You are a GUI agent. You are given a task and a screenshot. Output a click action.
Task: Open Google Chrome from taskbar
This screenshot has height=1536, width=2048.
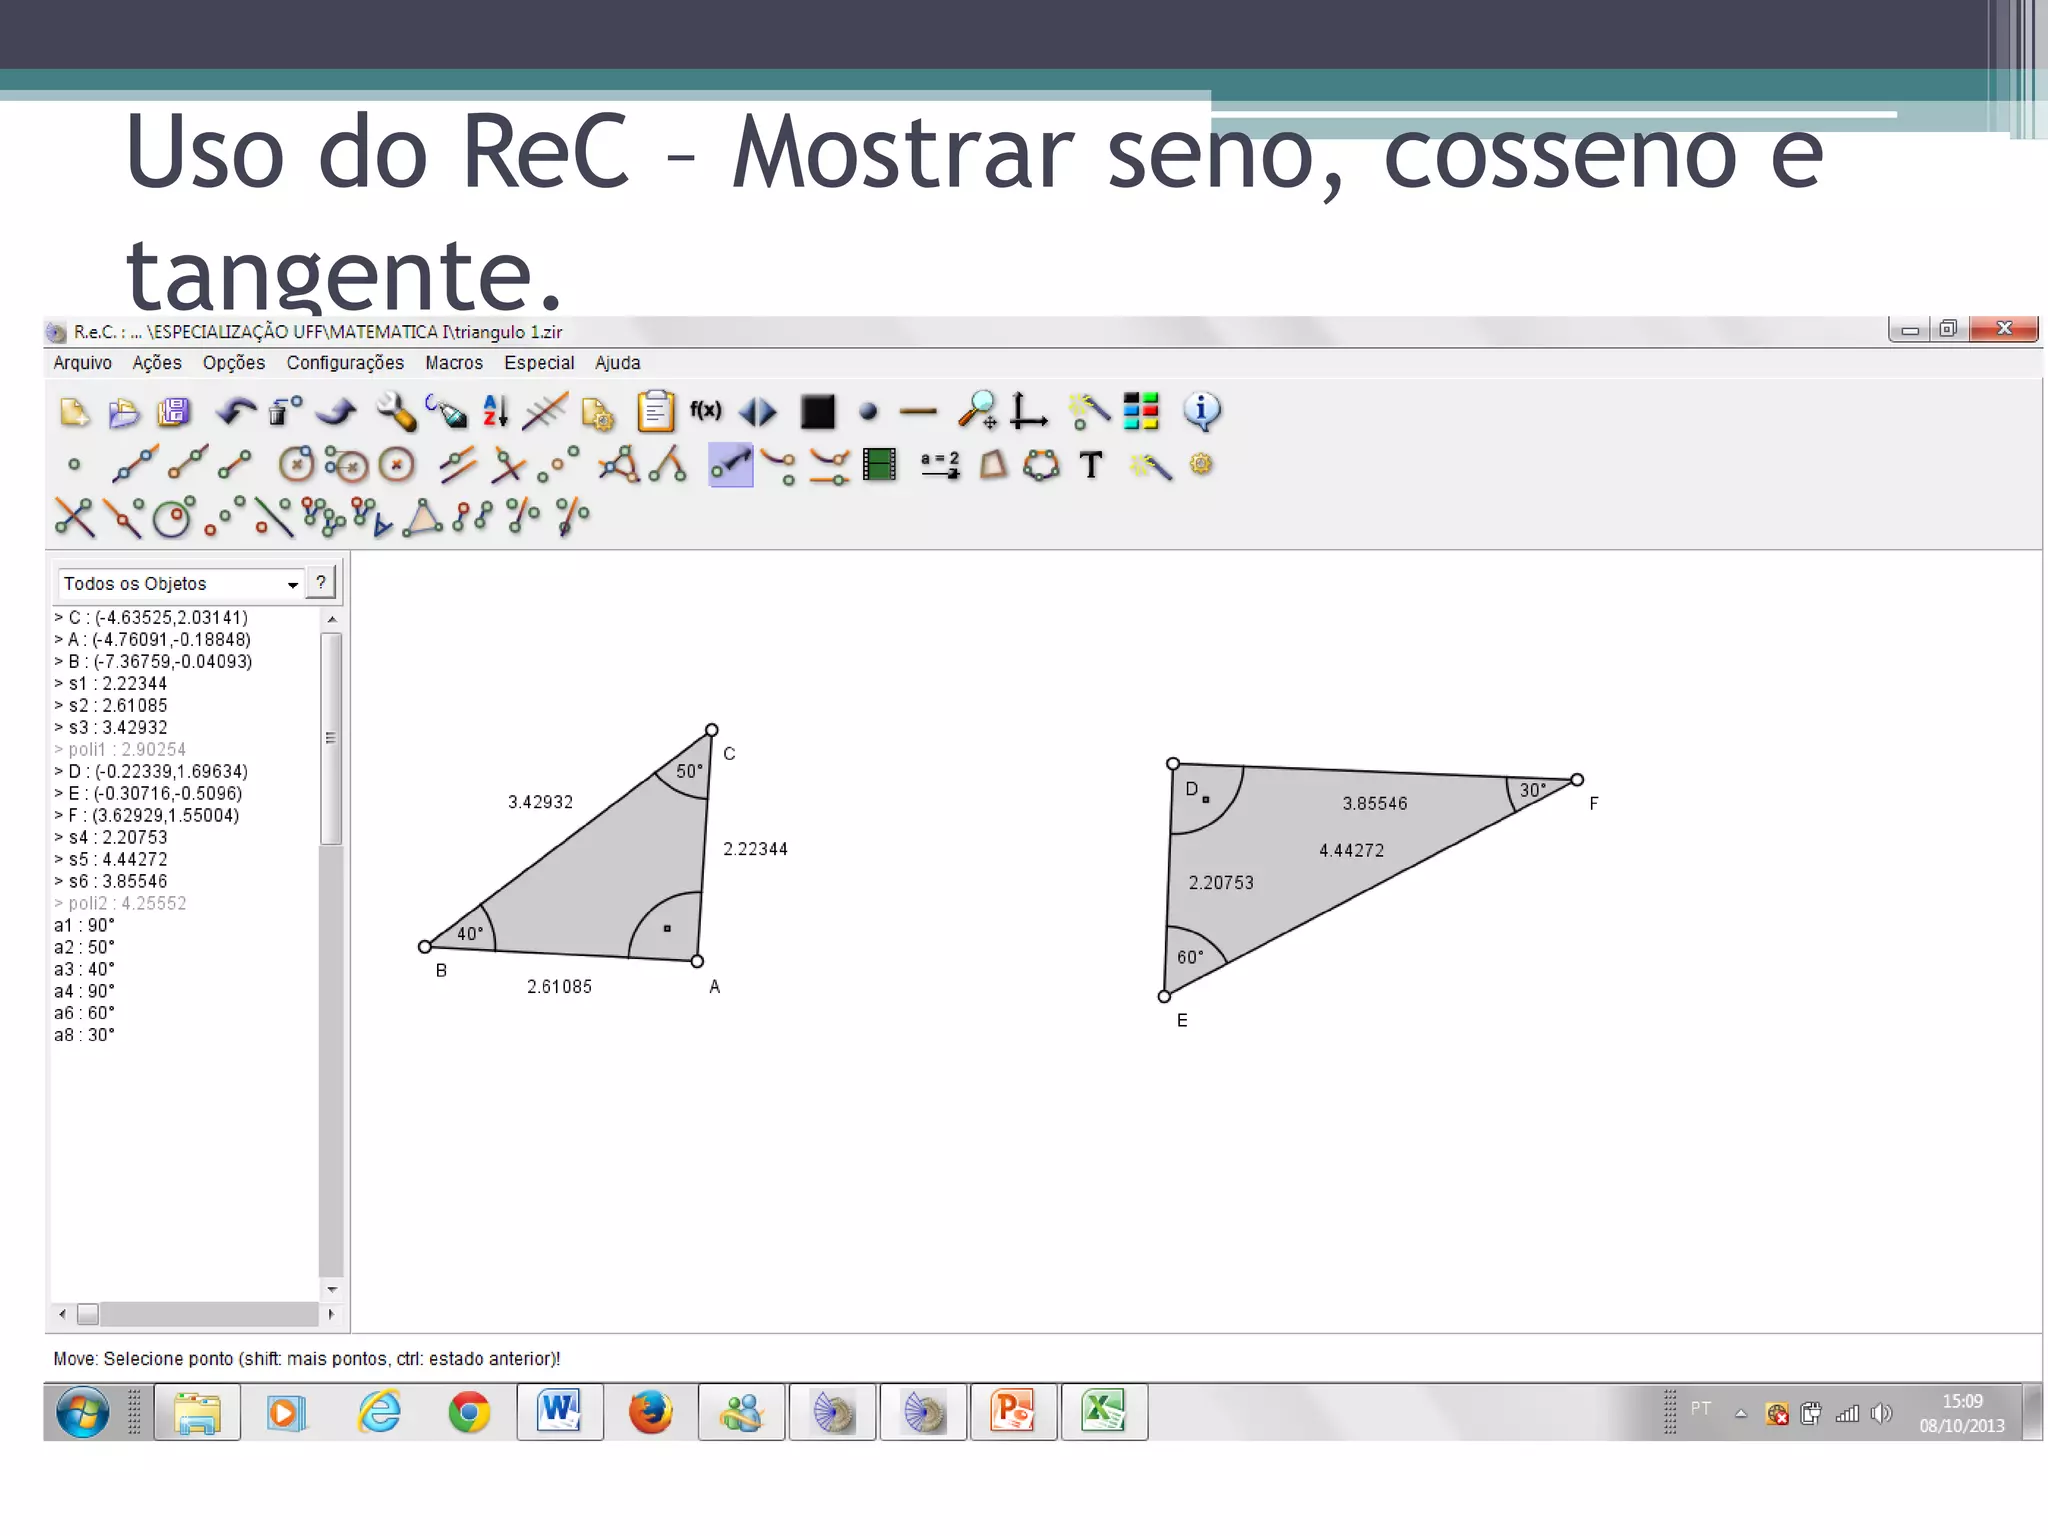[469, 1412]
